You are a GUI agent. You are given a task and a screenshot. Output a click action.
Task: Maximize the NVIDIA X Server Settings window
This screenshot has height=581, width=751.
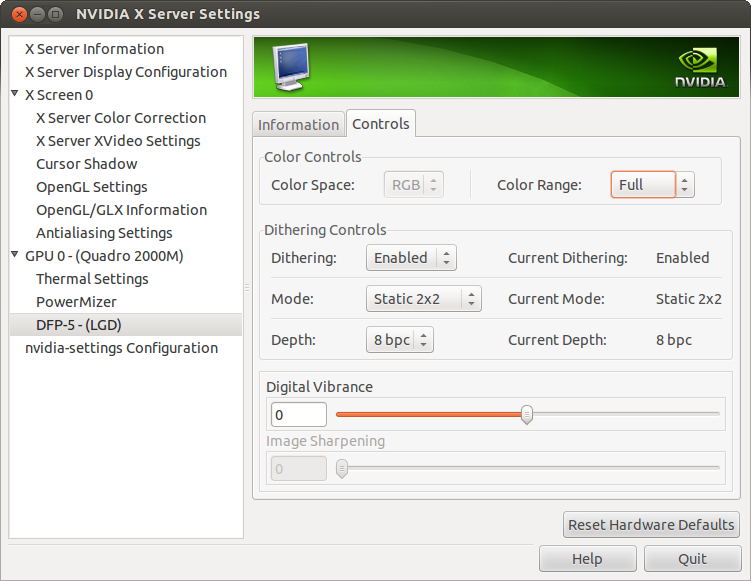[x=56, y=14]
